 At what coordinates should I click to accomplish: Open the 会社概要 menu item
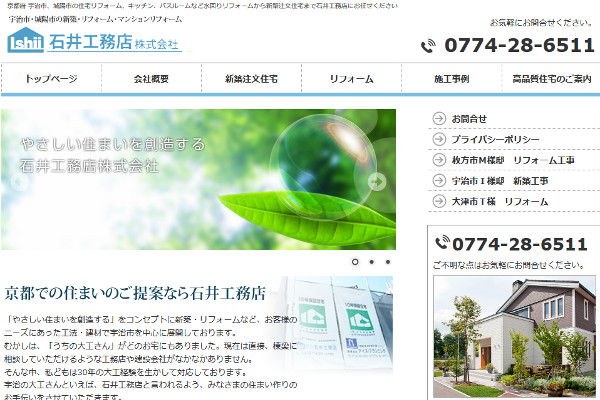152,78
